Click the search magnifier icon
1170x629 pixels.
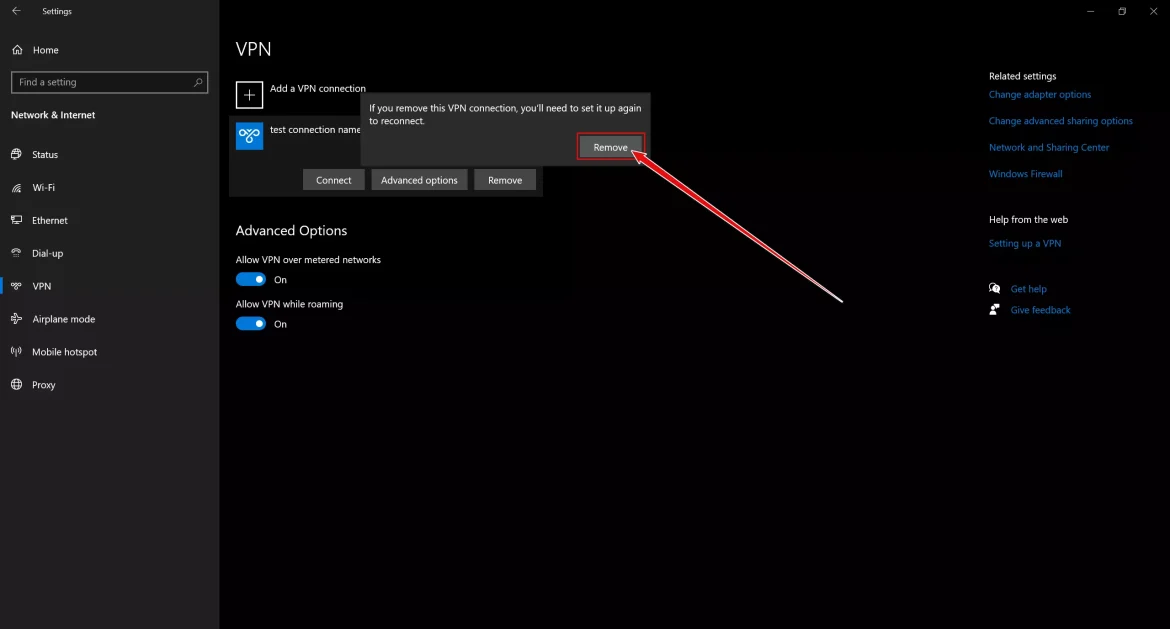(x=198, y=82)
